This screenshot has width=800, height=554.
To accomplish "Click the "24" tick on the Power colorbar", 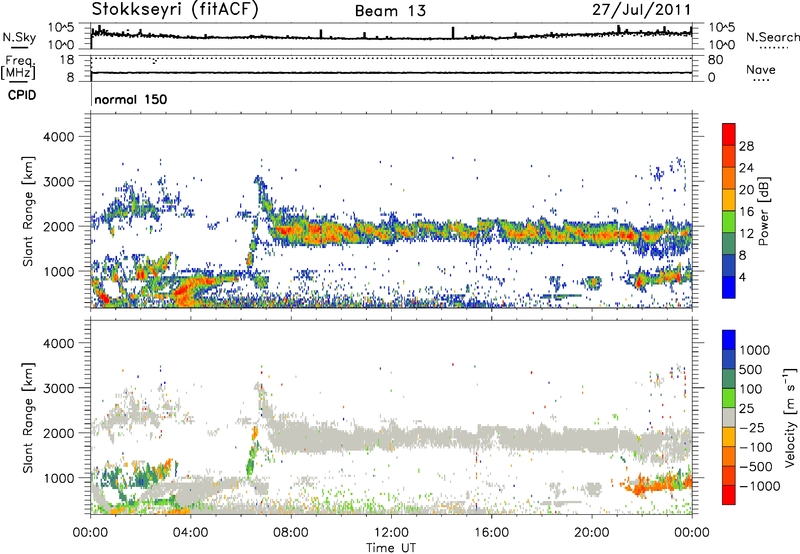I will [x=746, y=168].
